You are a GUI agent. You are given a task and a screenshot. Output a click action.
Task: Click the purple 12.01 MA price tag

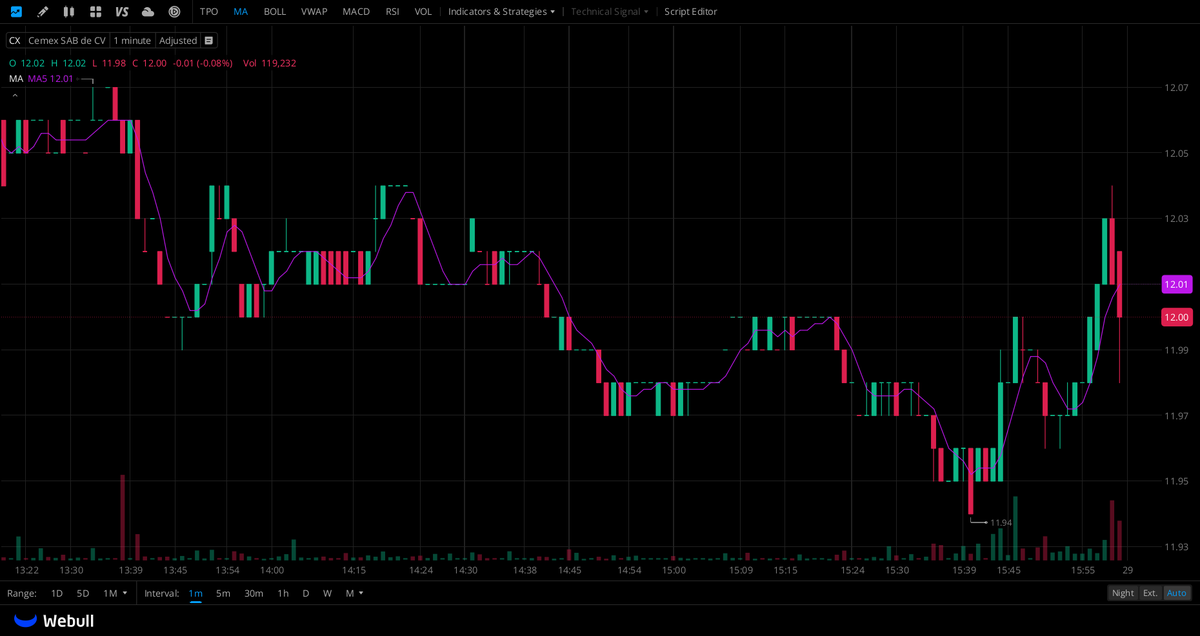click(x=1176, y=285)
